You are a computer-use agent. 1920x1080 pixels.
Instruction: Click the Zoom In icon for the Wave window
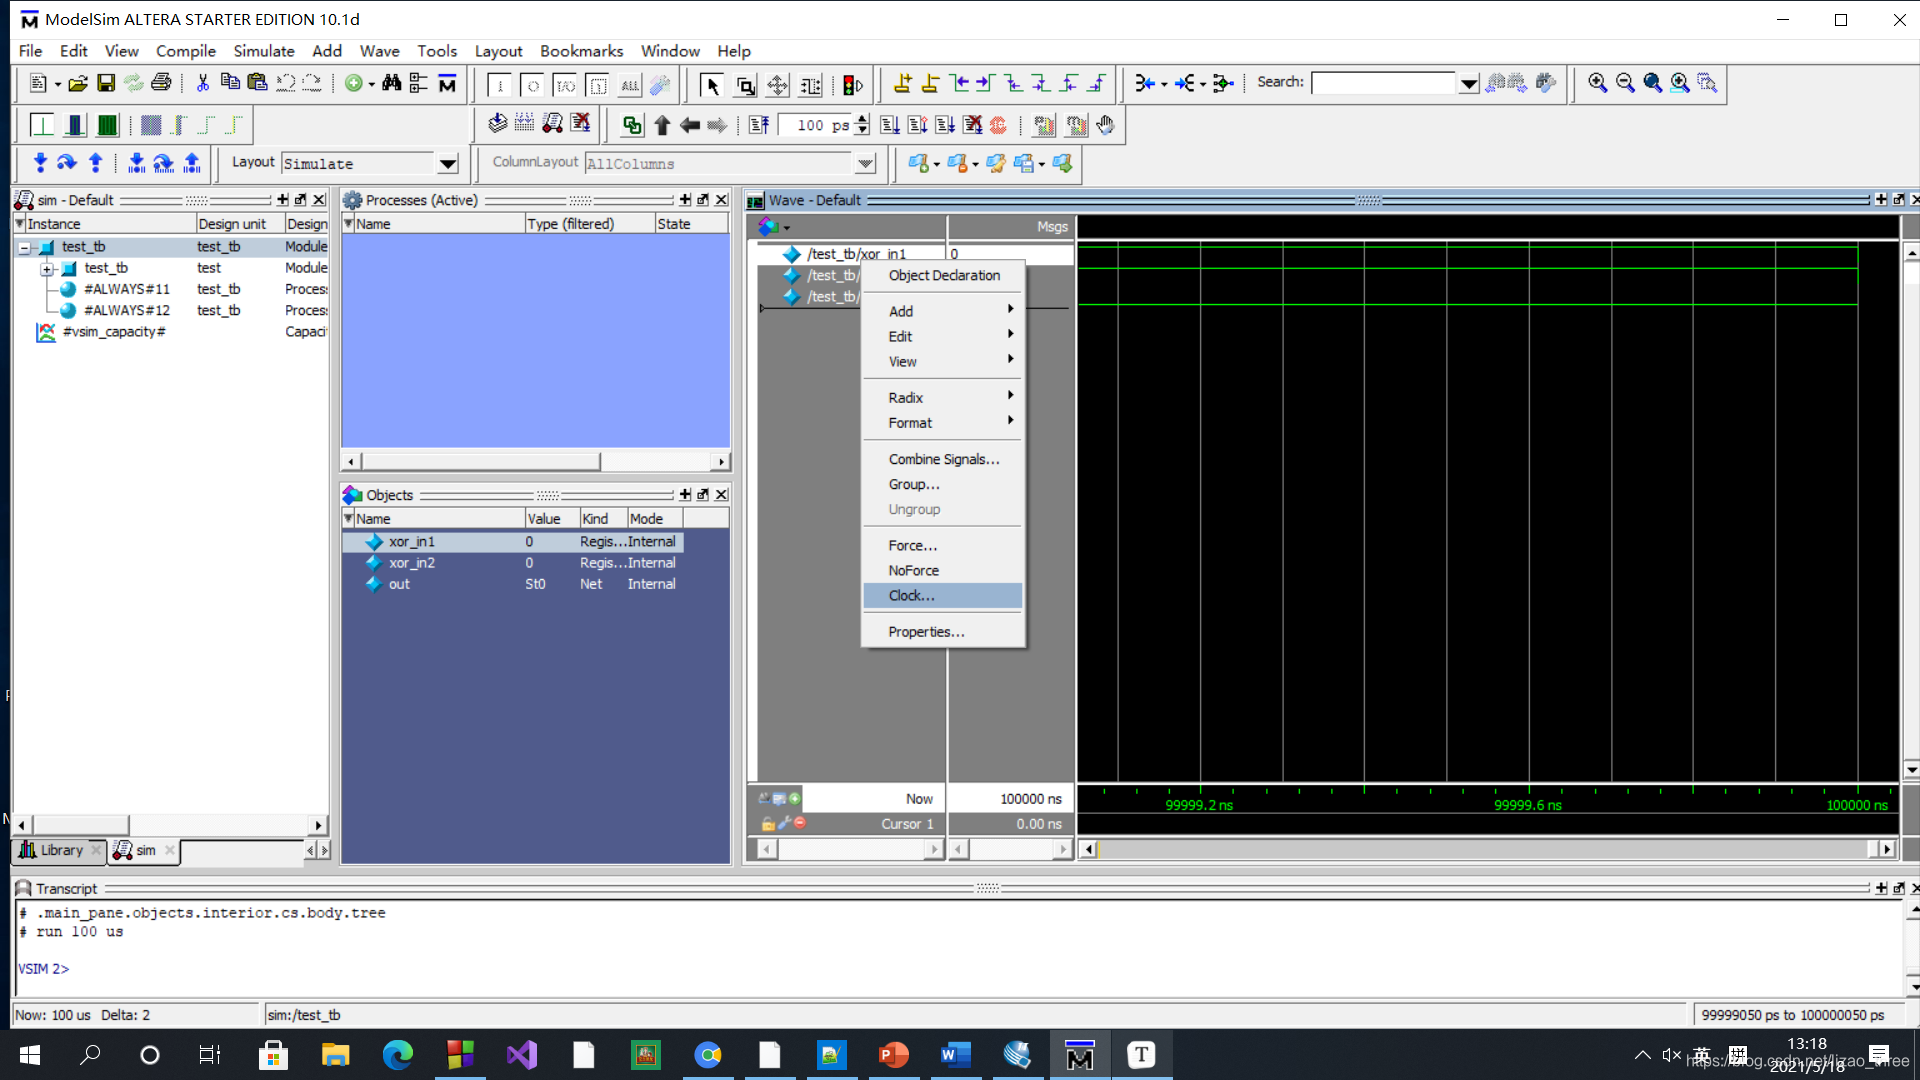point(1597,83)
